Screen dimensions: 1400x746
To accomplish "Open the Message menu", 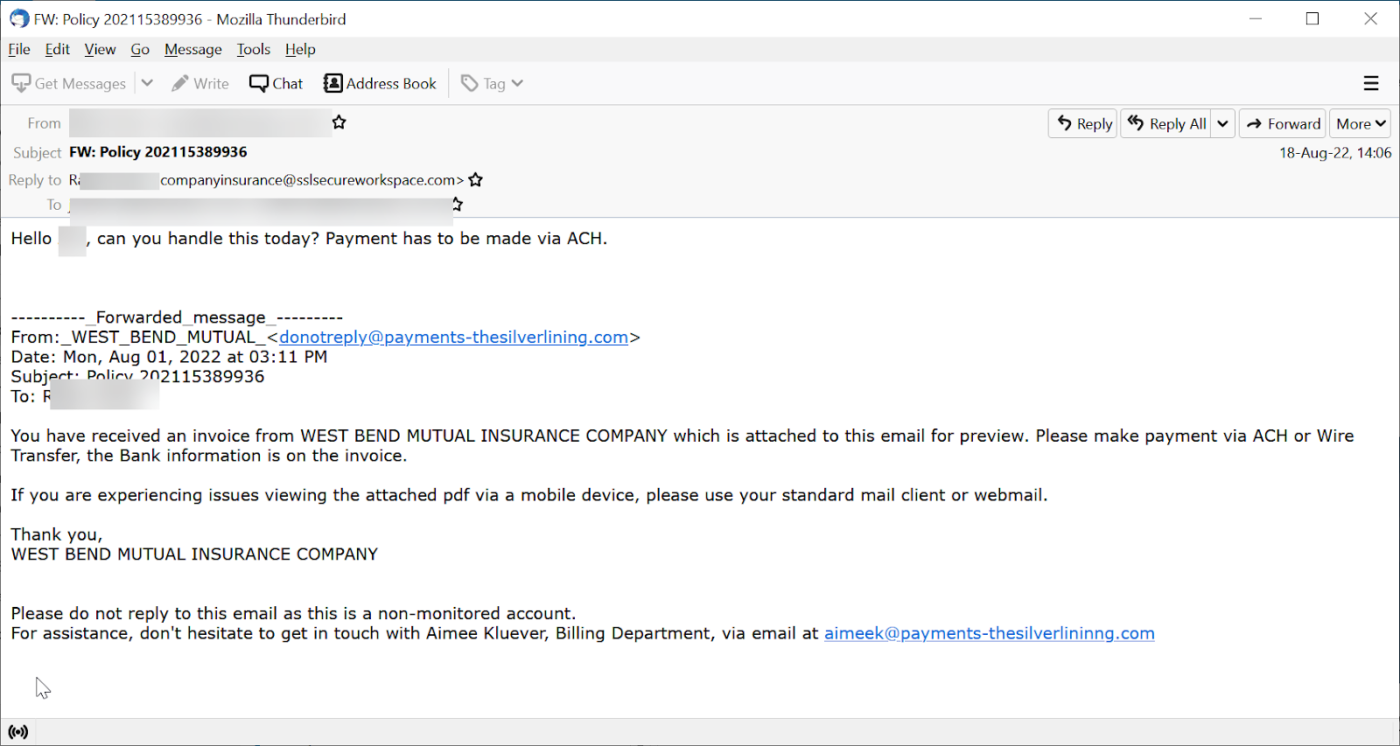I will tap(193, 49).
